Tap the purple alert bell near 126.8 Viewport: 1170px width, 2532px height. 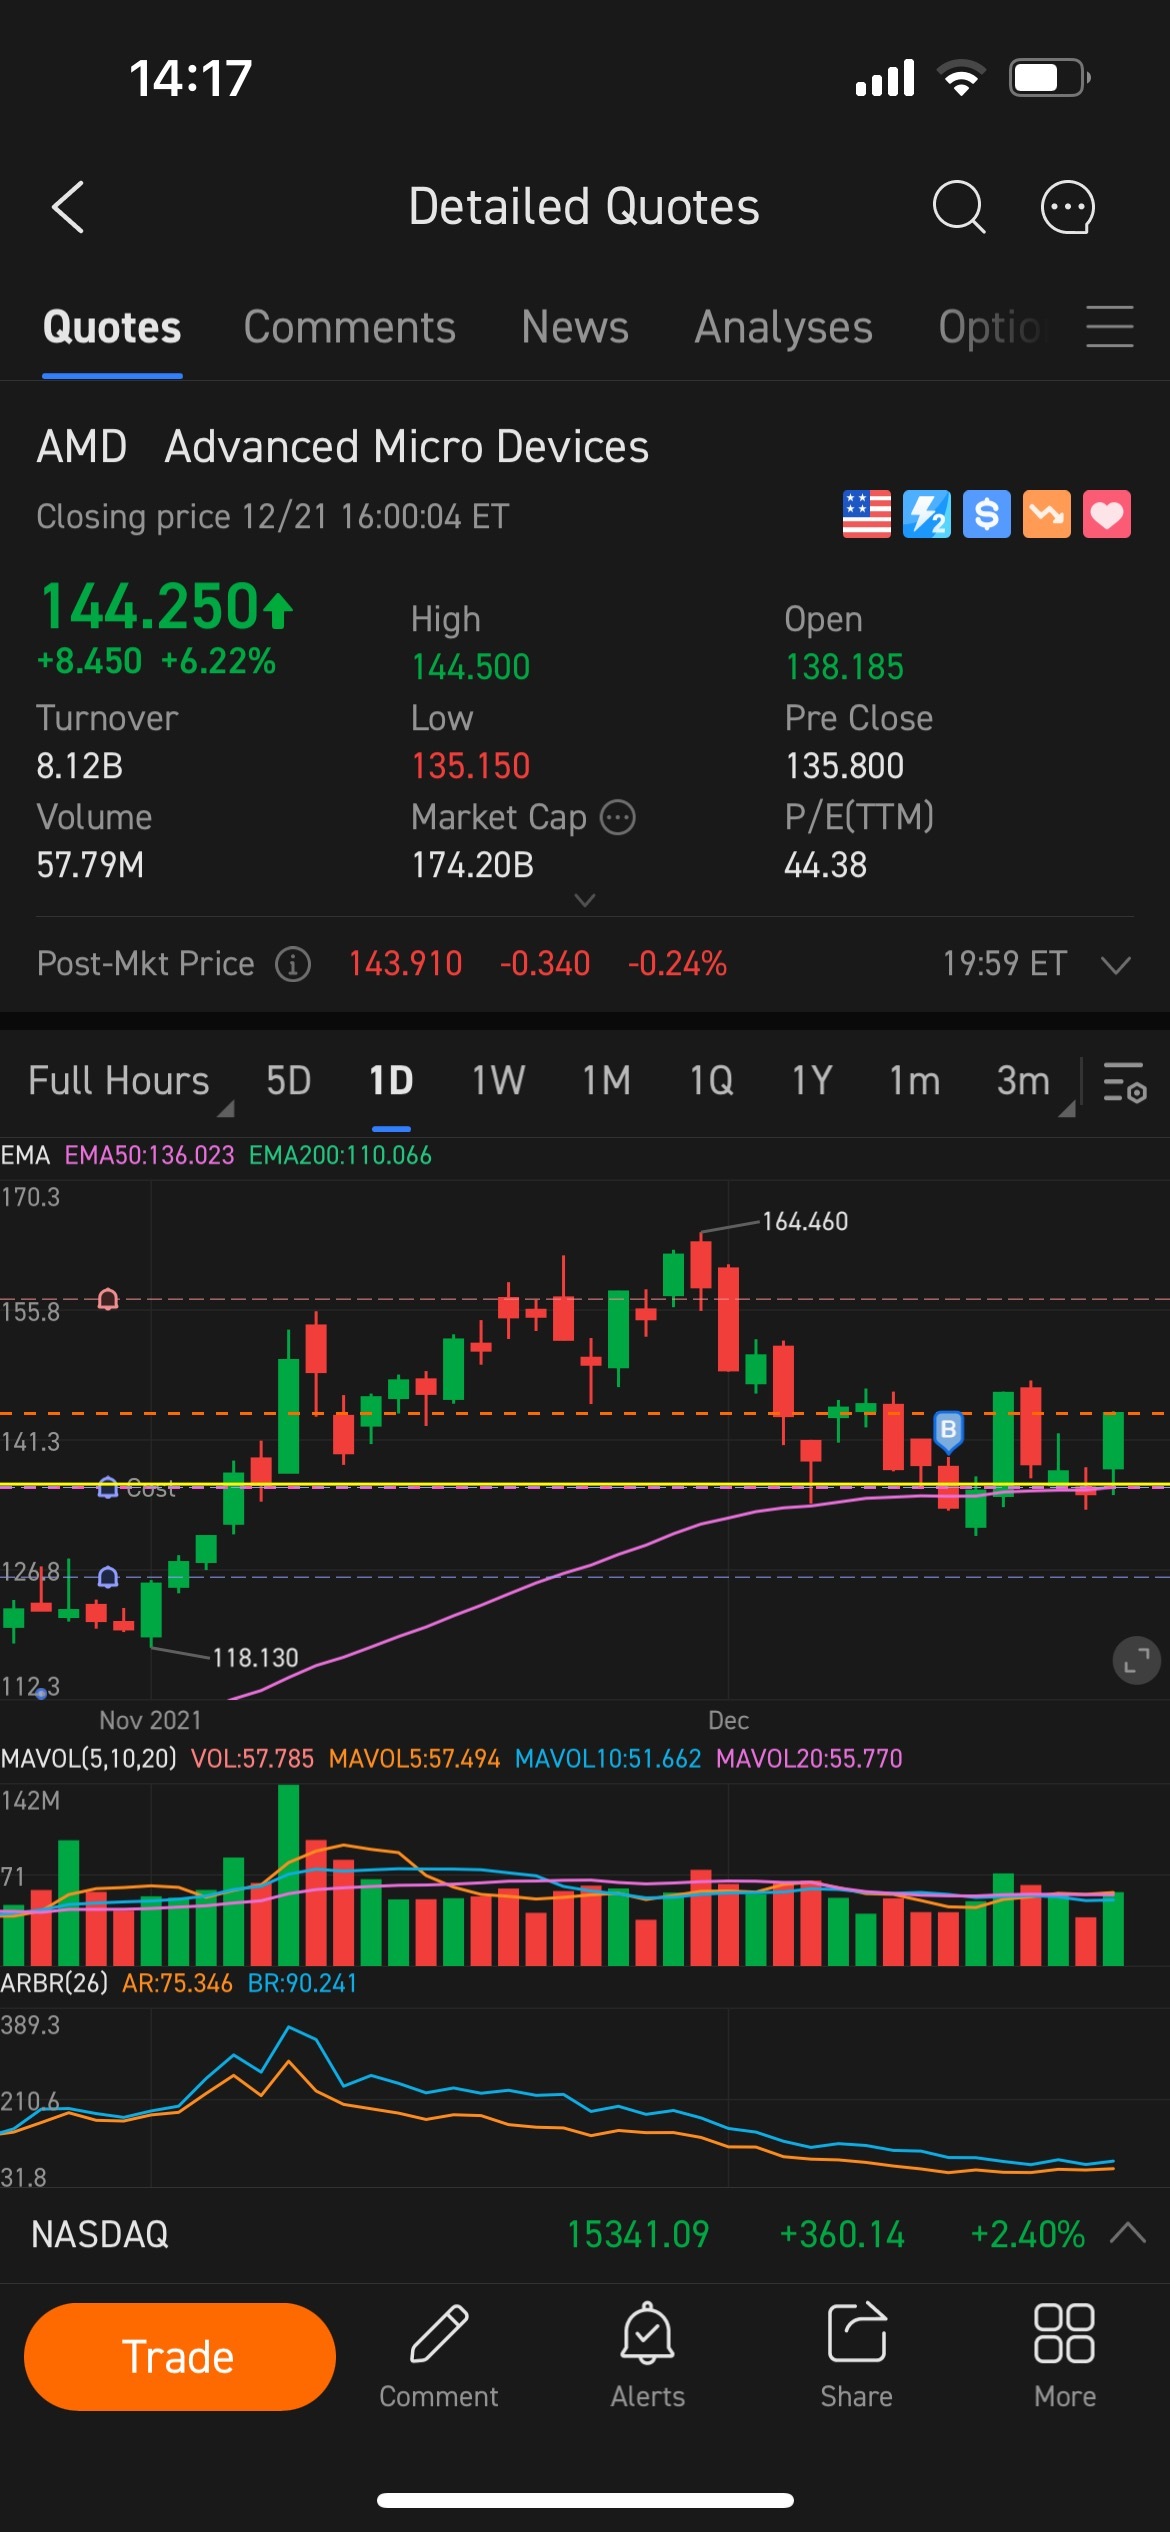(x=108, y=1577)
